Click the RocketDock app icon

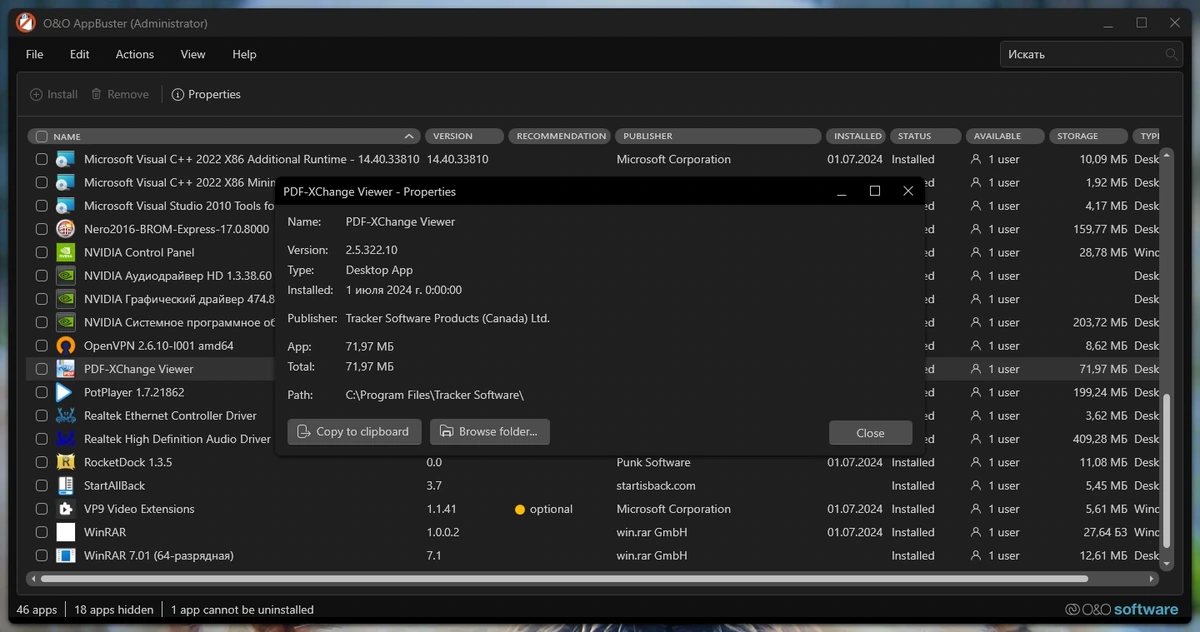click(x=65, y=462)
